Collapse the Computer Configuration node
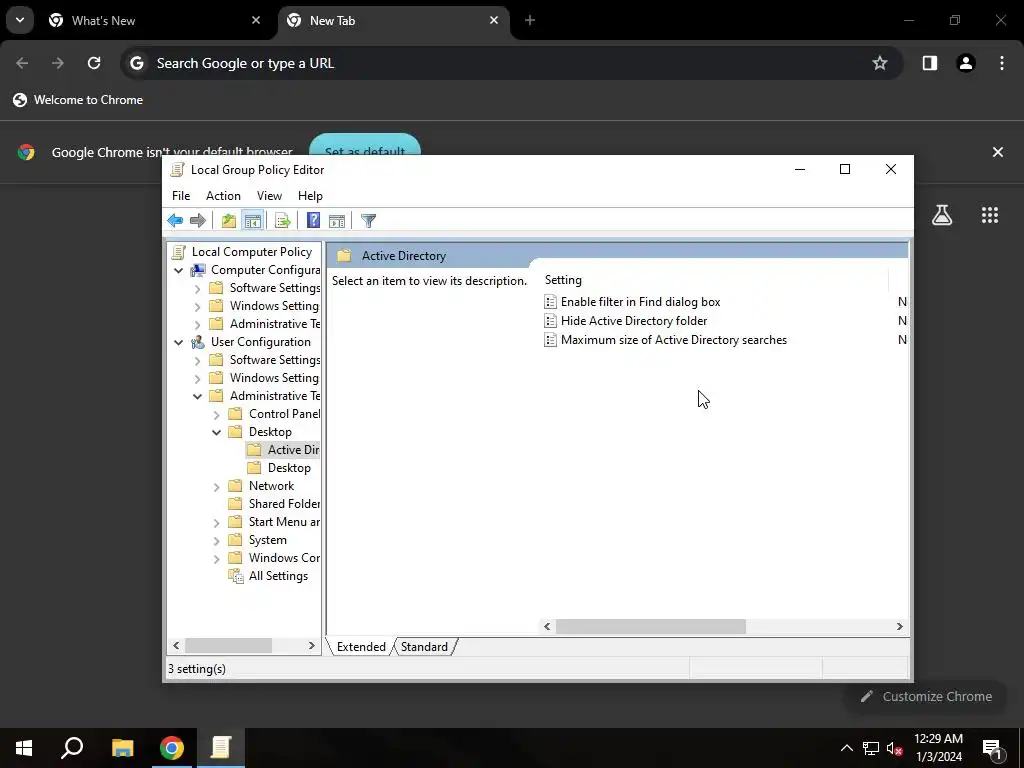 tap(178, 270)
